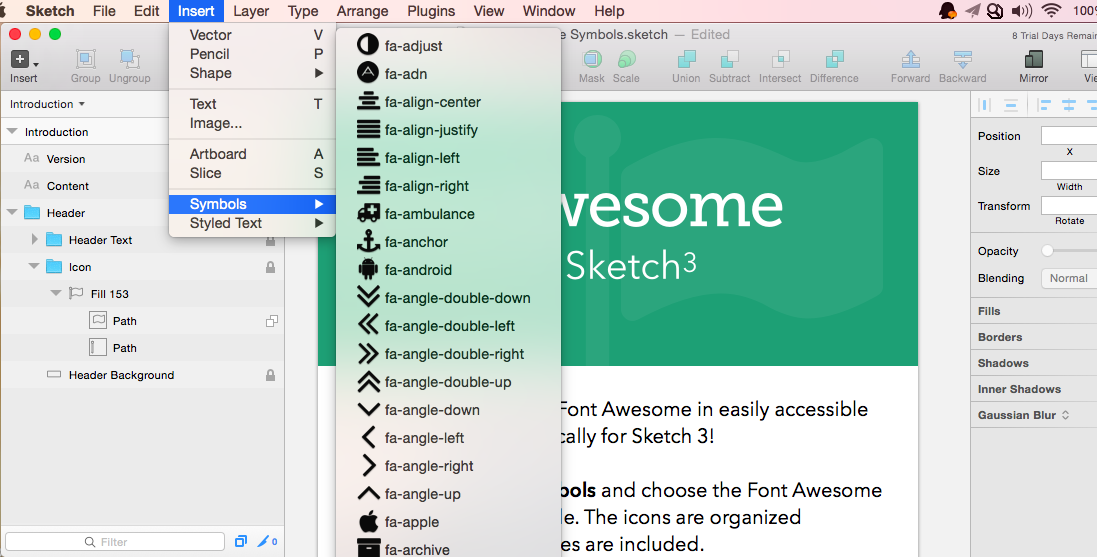The width and height of the screenshot is (1097, 557).
Task: Open the Mirror tool
Action: coord(1033,66)
